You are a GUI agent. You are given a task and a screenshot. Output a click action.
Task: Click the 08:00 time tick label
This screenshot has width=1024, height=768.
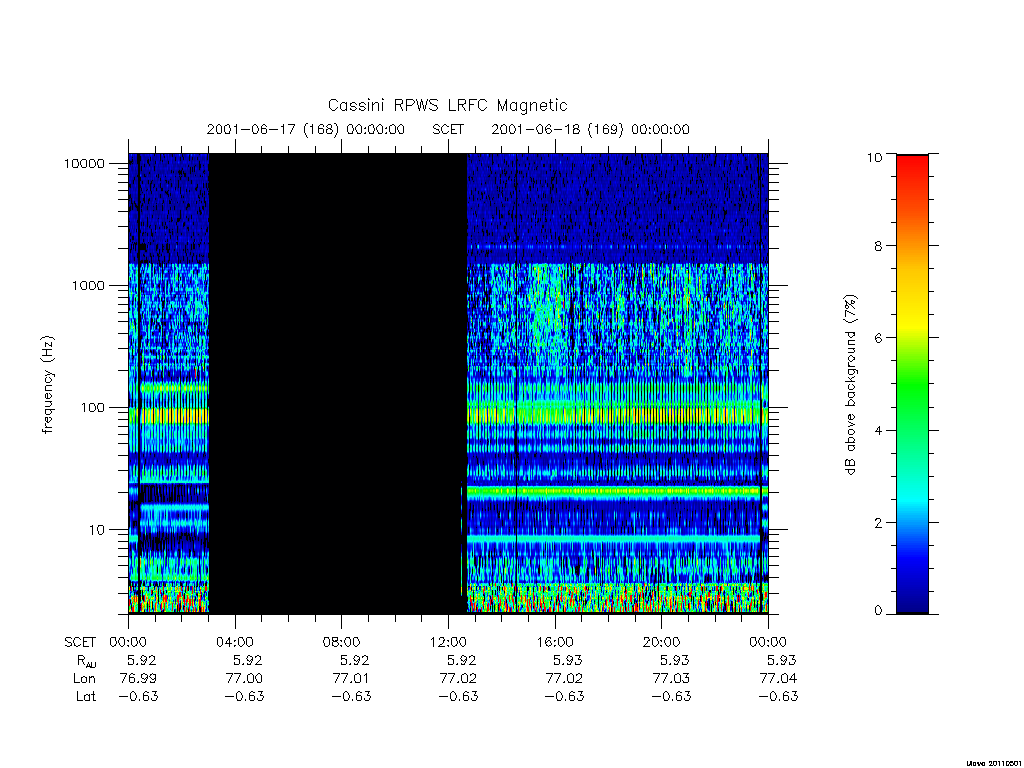tap(342, 642)
